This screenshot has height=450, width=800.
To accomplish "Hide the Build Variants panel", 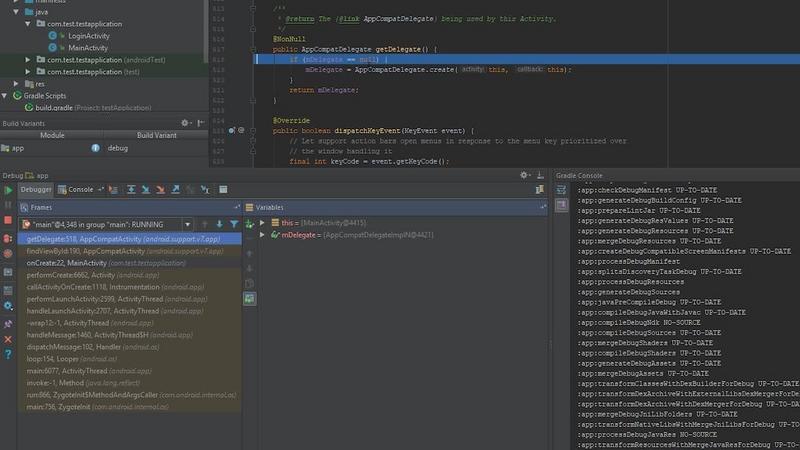I will (x=201, y=123).
